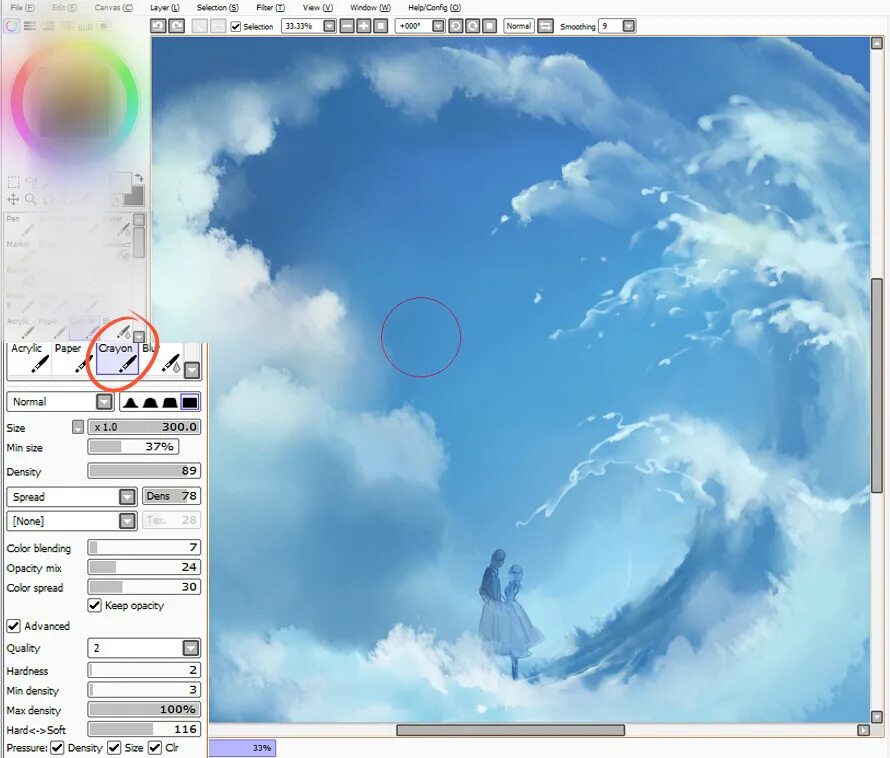The width and height of the screenshot is (890, 758).
Task: Click the Undo arrow in the toolbar
Action: pos(158,26)
